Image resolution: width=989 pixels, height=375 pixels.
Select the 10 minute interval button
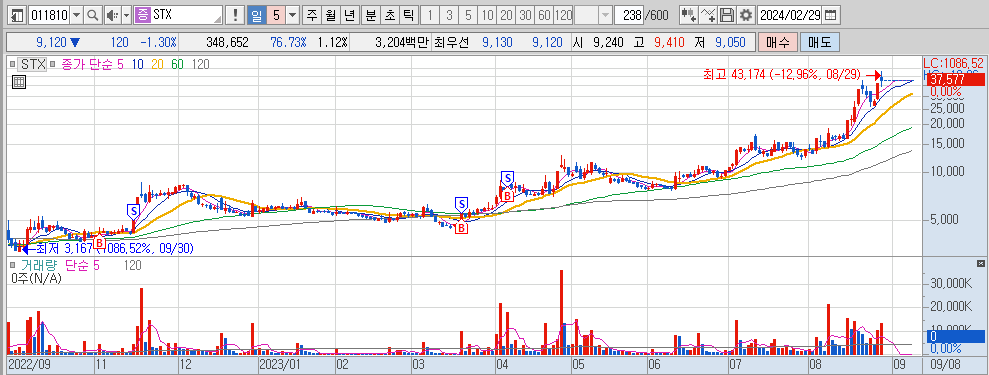coord(487,15)
